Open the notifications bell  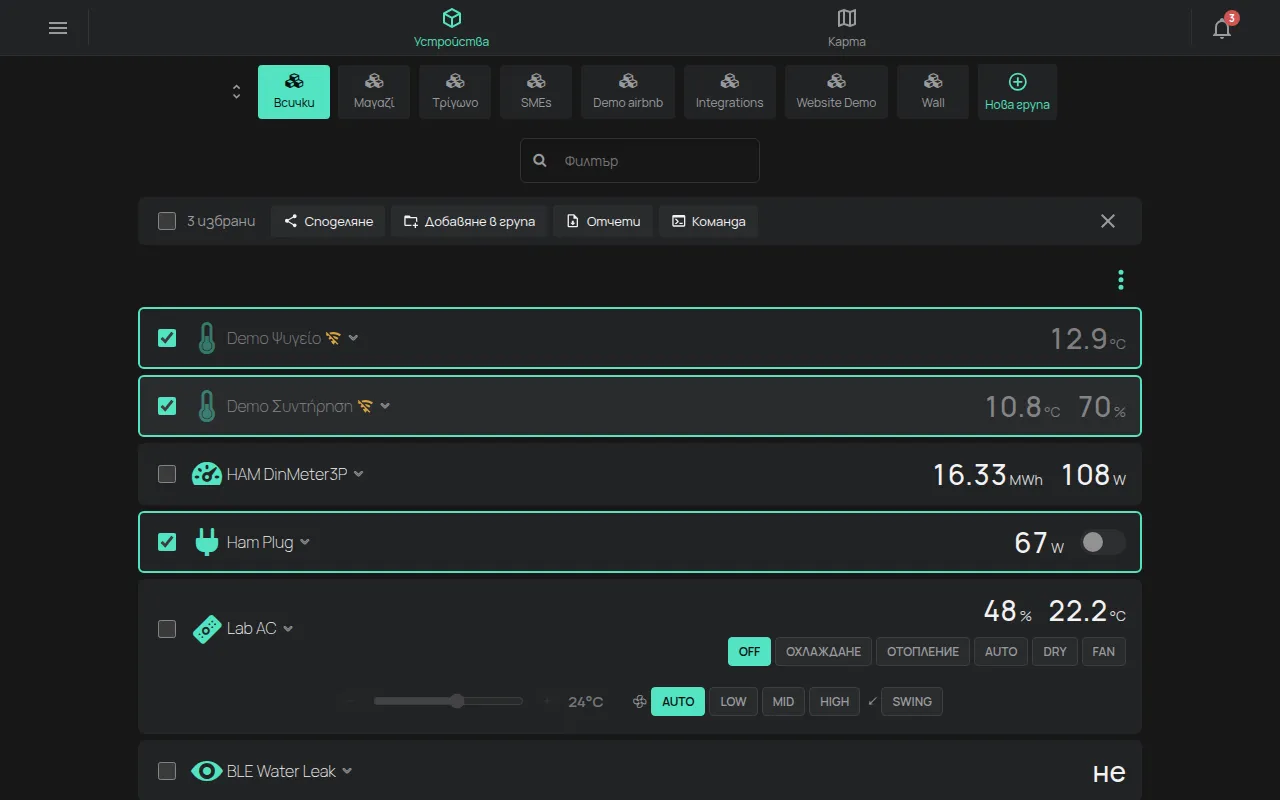[1222, 28]
